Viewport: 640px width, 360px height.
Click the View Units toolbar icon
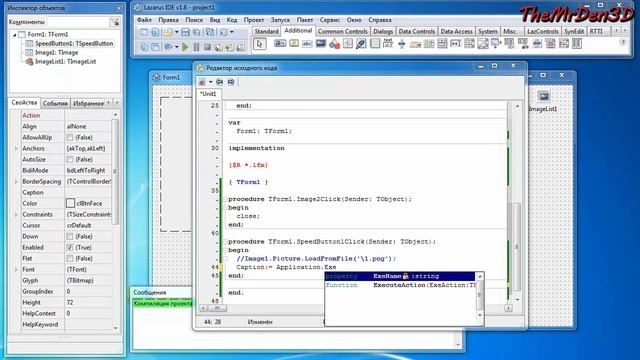tap(144, 47)
